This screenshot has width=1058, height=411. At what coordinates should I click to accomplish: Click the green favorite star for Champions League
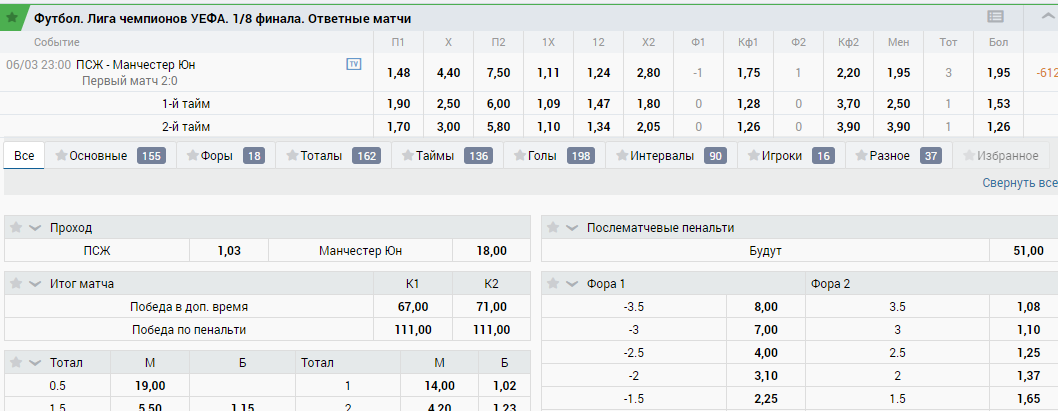pyautogui.click(x=12, y=18)
